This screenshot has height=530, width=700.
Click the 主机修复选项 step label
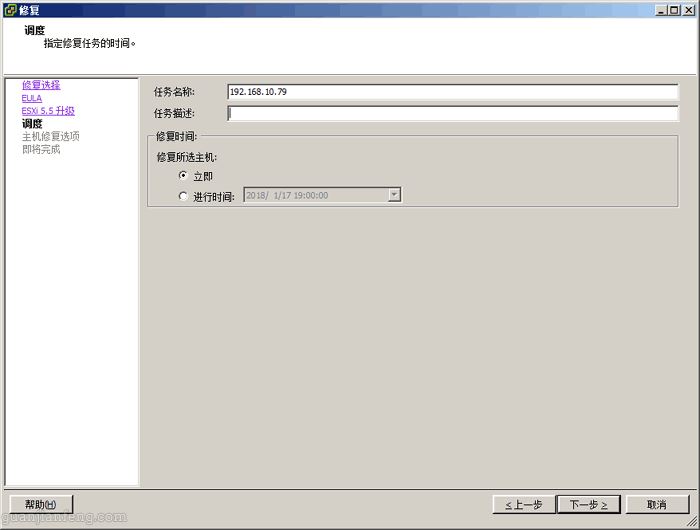(x=50, y=136)
